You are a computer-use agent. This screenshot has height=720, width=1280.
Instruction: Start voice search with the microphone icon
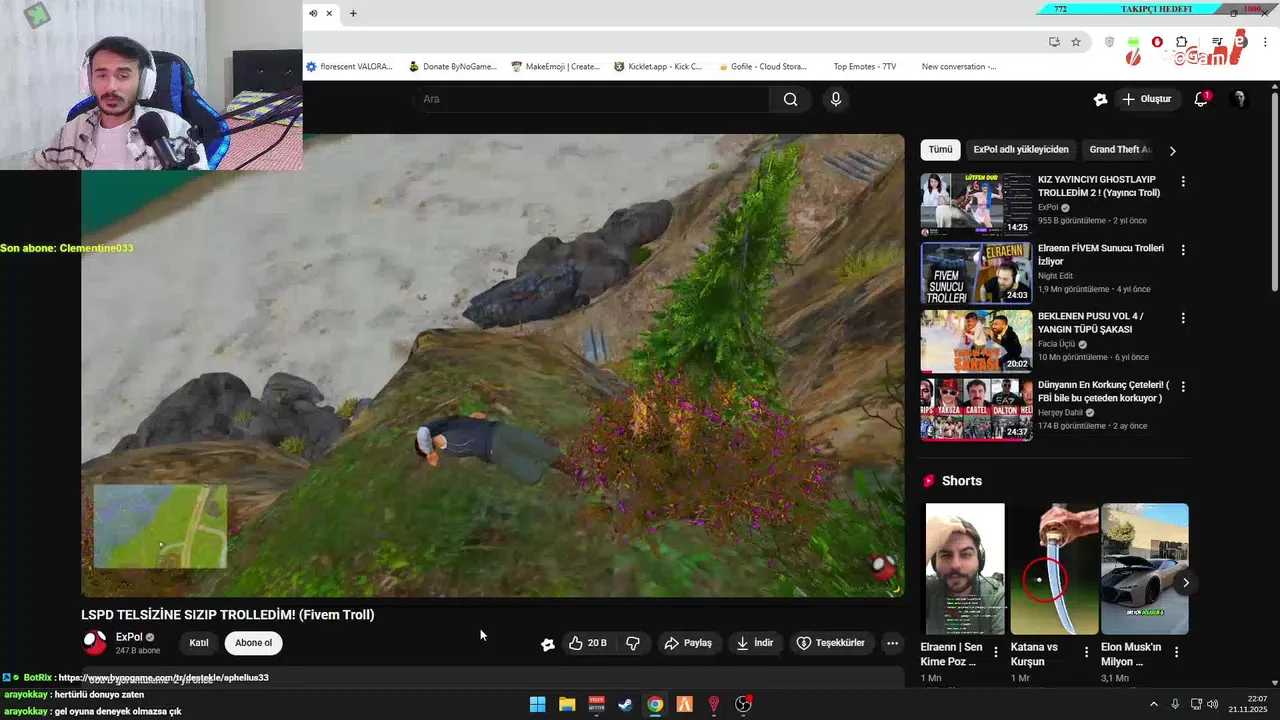pyautogui.click(x=836, y=99)
